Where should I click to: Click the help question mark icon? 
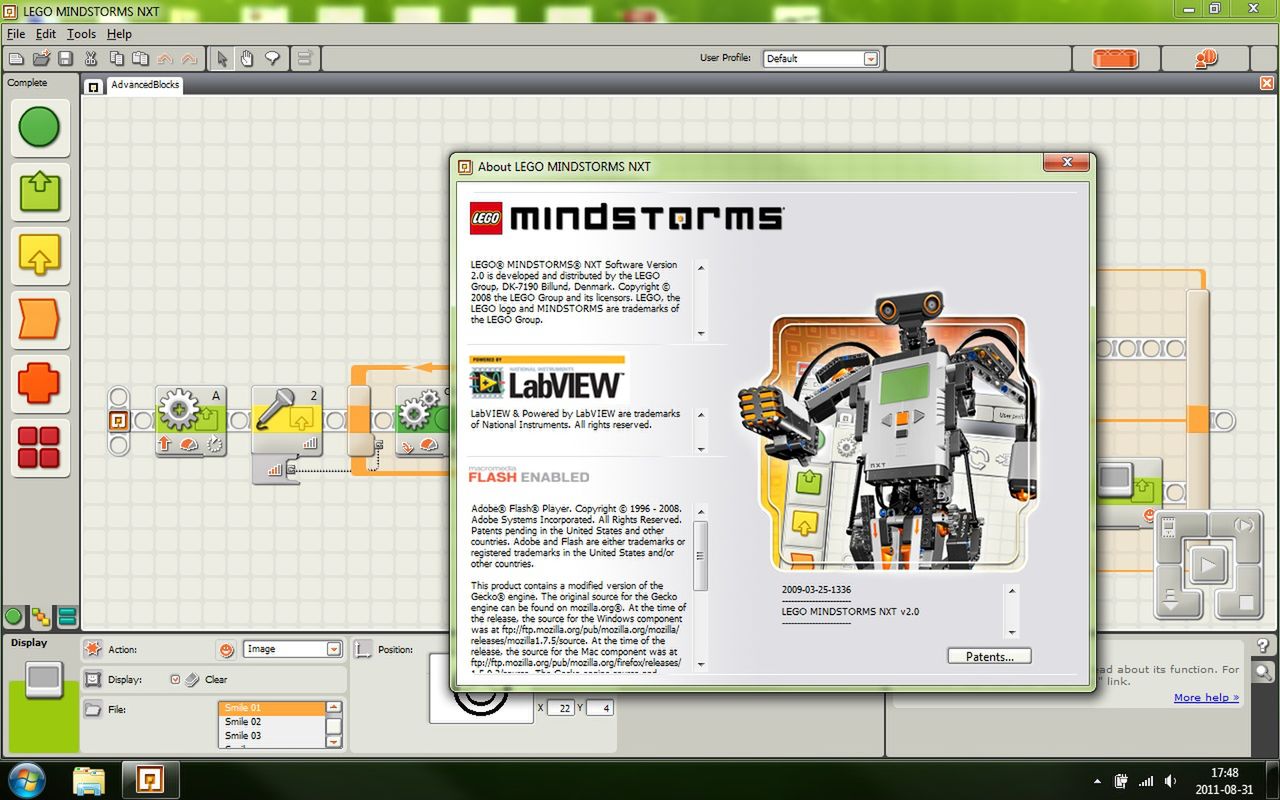[1263, 646]
